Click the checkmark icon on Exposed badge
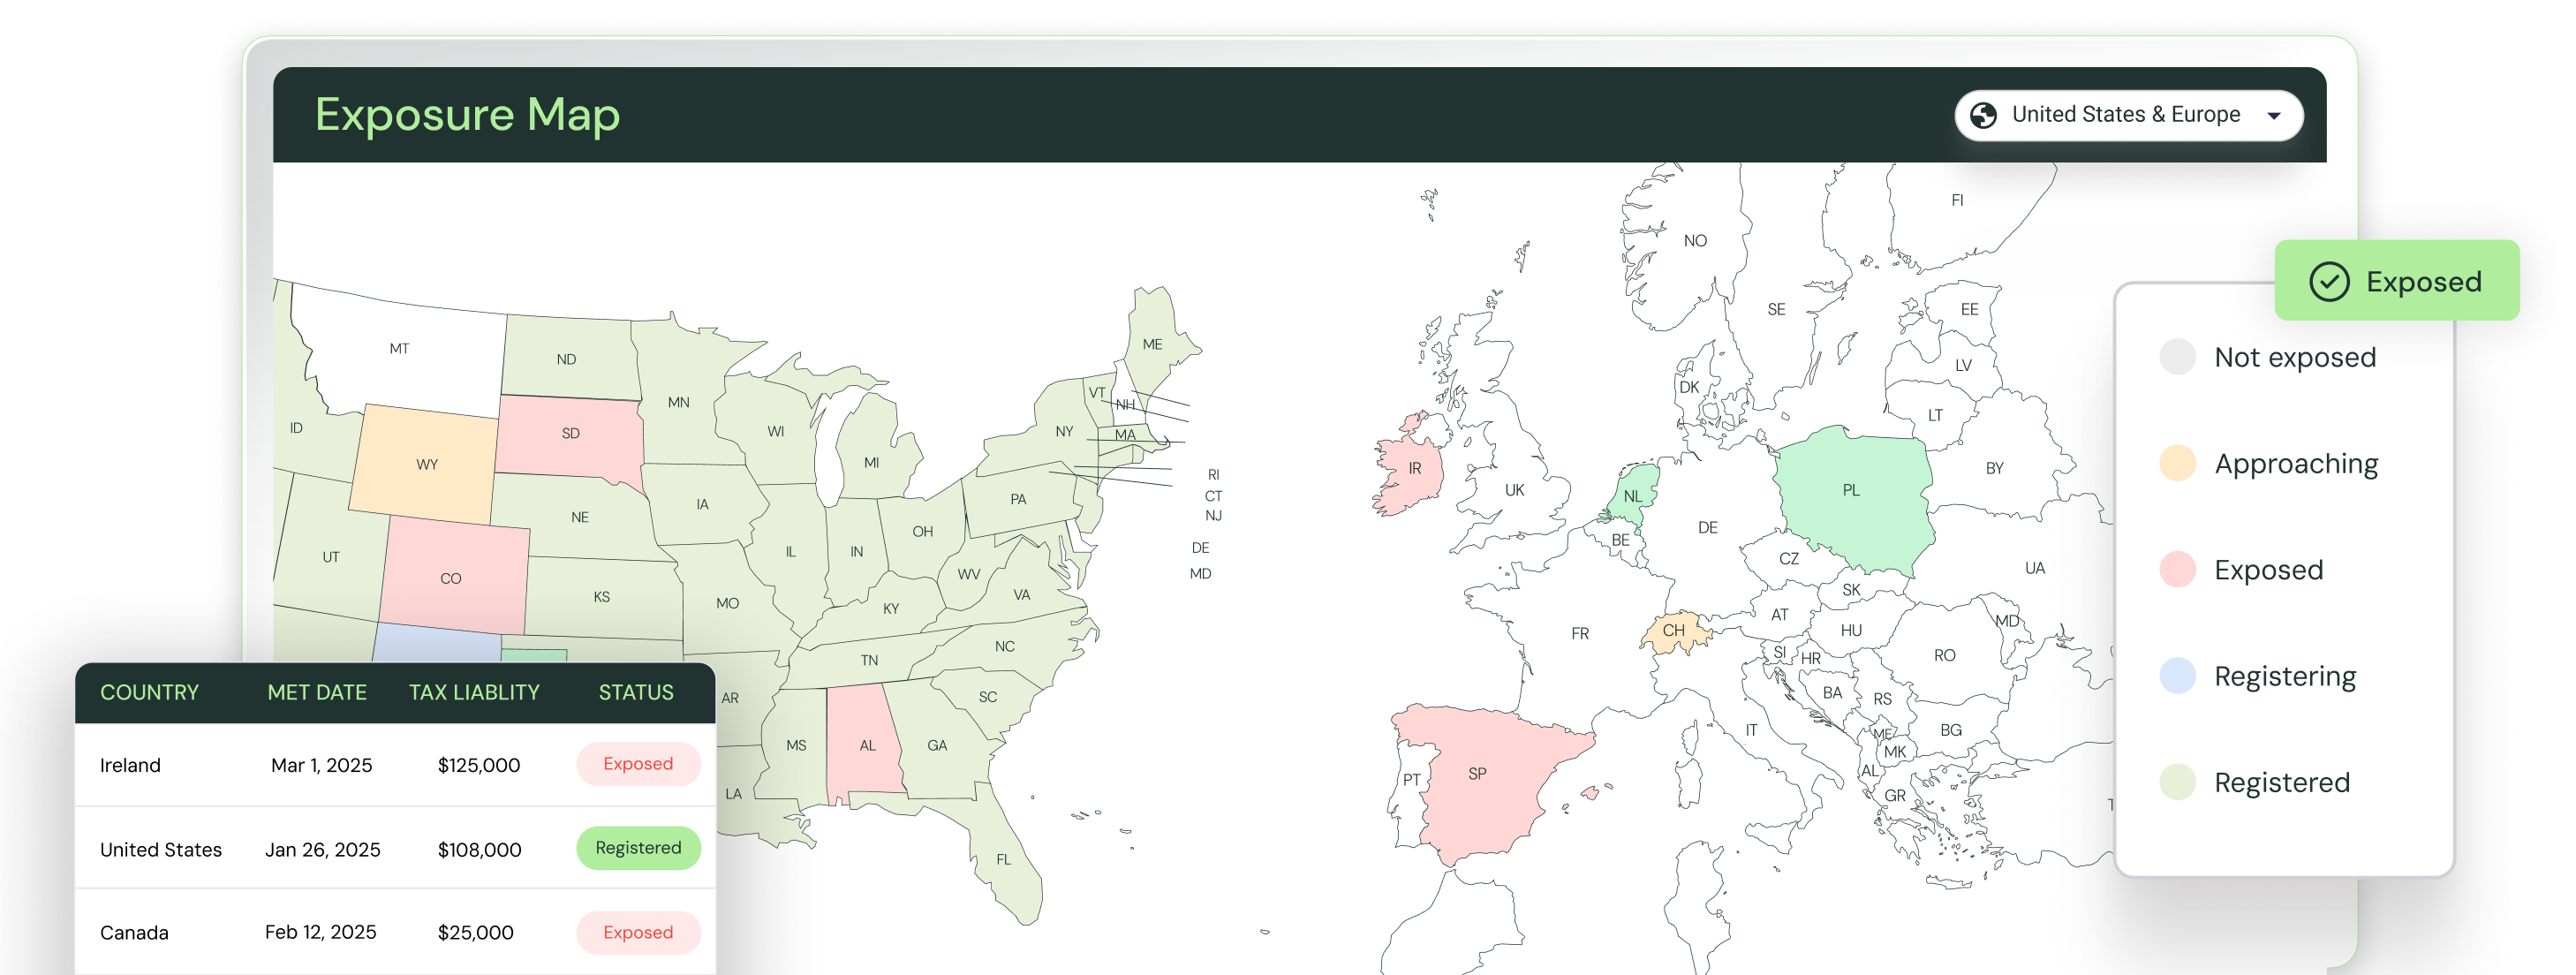 (x=2329, y=282)
